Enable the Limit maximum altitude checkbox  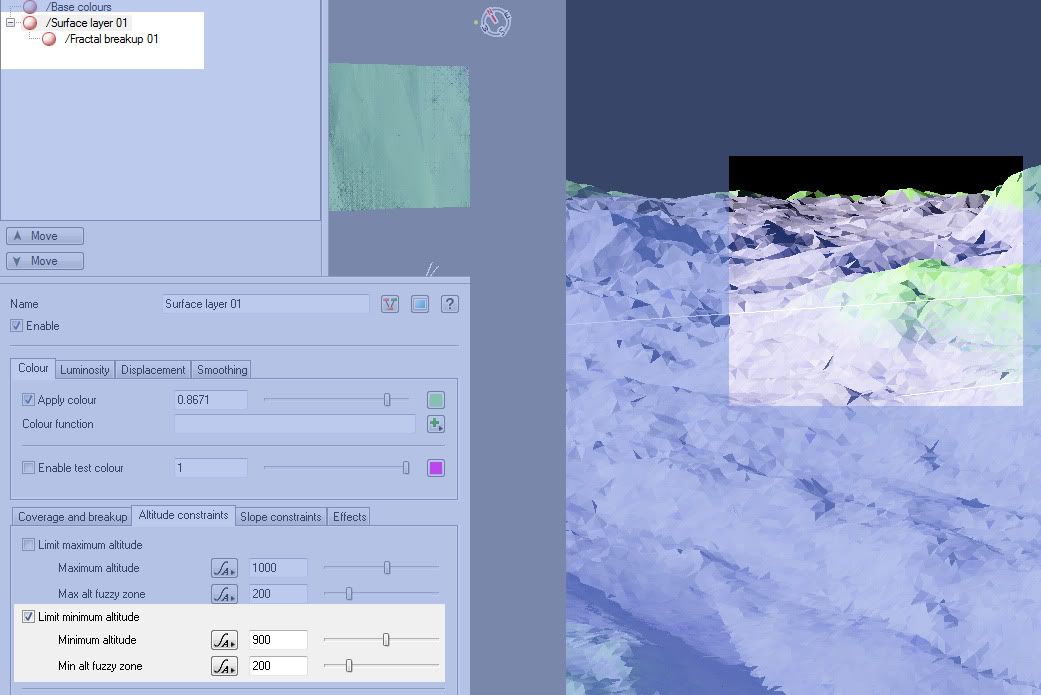pos(28,545)
